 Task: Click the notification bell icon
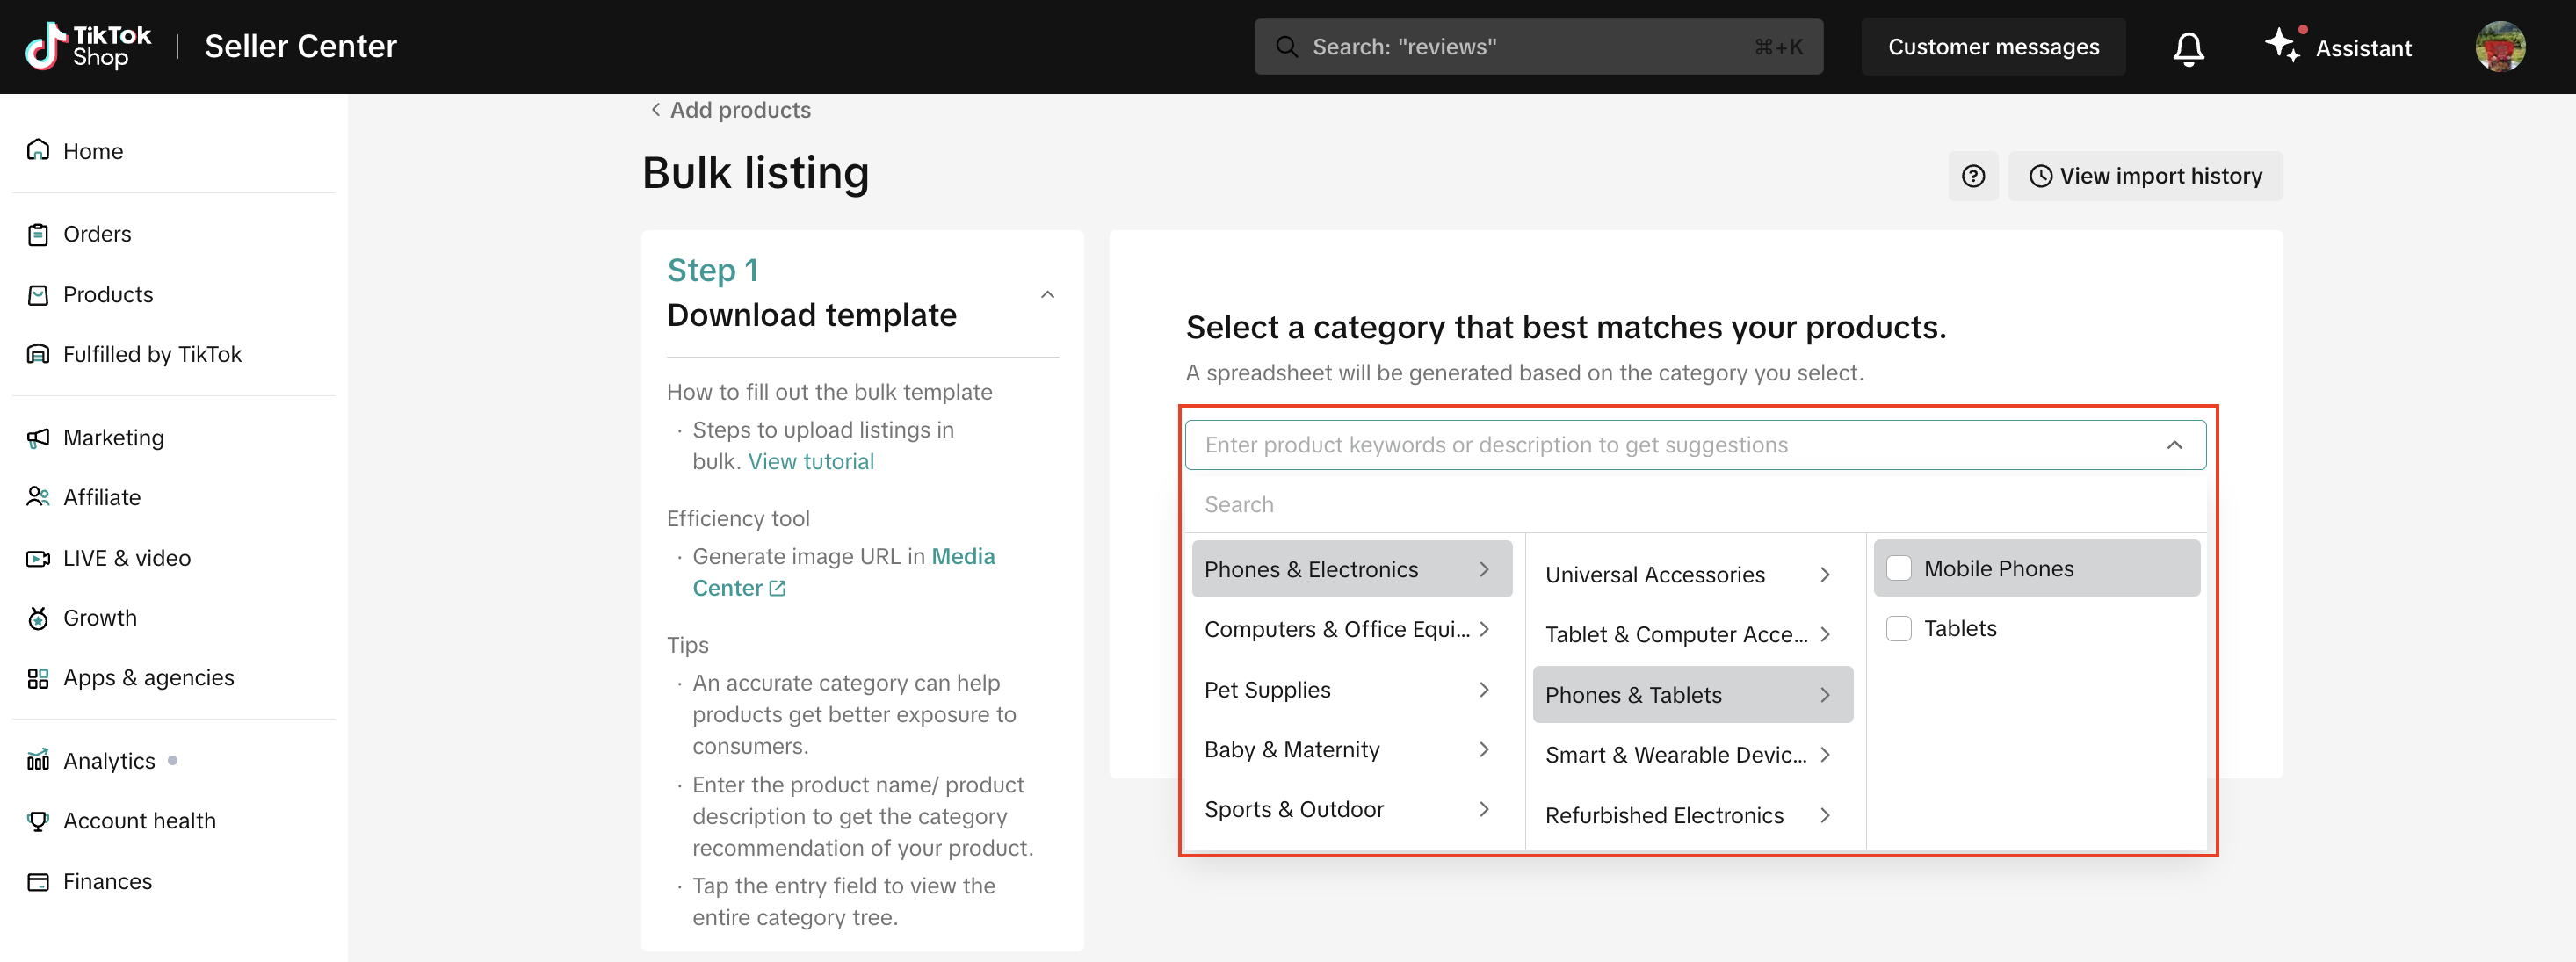tap(2188, 47)
